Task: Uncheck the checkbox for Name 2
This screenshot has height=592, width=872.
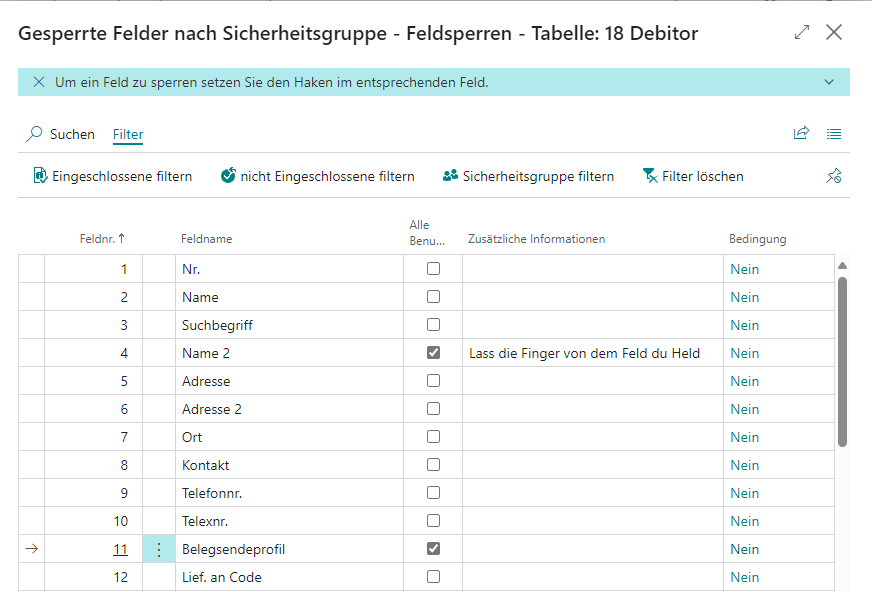Action: (433, 353)
